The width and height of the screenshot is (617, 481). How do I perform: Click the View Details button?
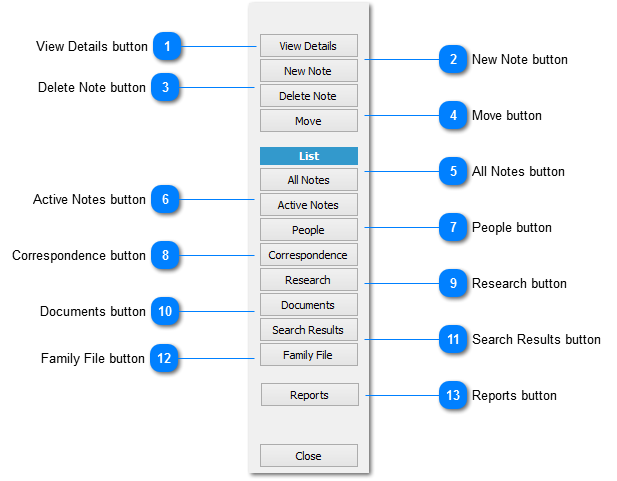click(308, 46)
